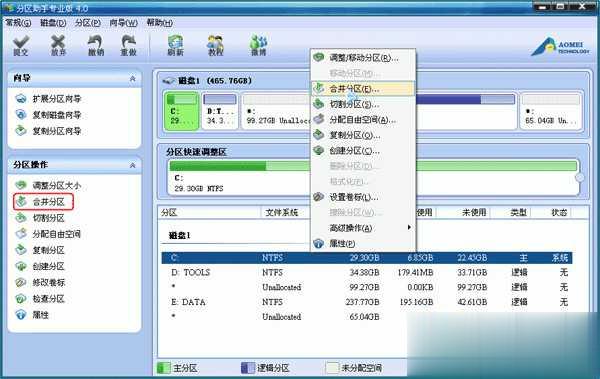
Task: Open the 微博 toolbar icon
Action: click(259, 46)
